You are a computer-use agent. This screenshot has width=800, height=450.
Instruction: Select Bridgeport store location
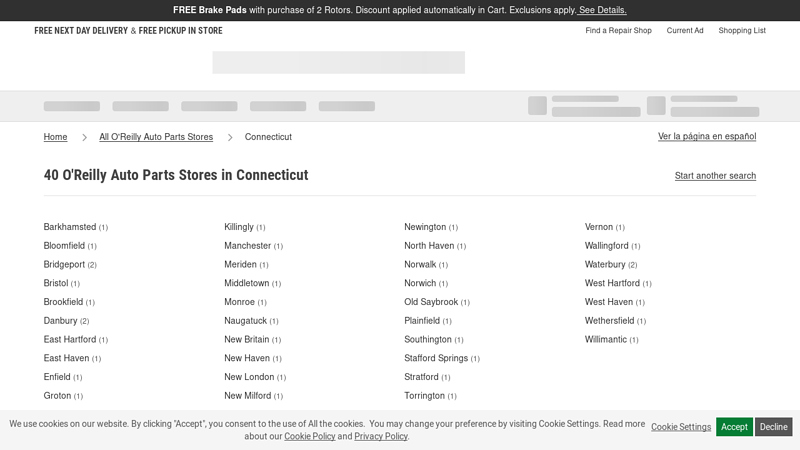(x=64, y=265)
